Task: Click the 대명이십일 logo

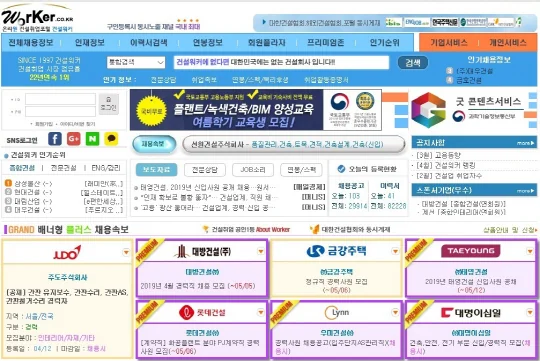Action: click(471, 313)
